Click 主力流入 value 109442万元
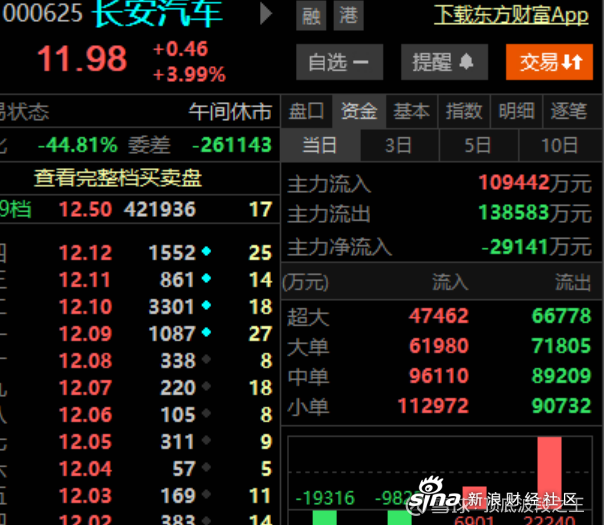The height and width of the screenshot is (525, 604). pos(535,183)
